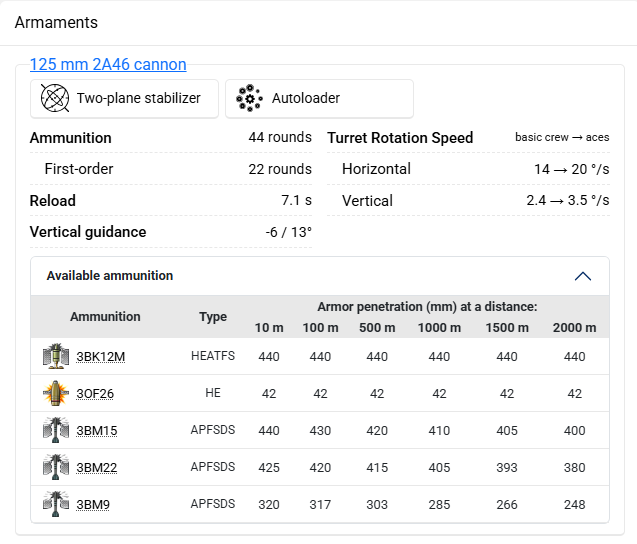This screenshot has height=544, width=637.
Task: Click the 3BM15 shell icon
Action: (54, 431)
